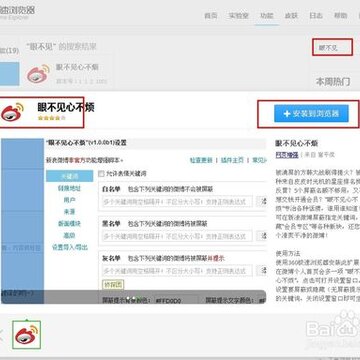Click the blue 安装到浏览器 install button
The image size is (360, 360).
point(311,114)
